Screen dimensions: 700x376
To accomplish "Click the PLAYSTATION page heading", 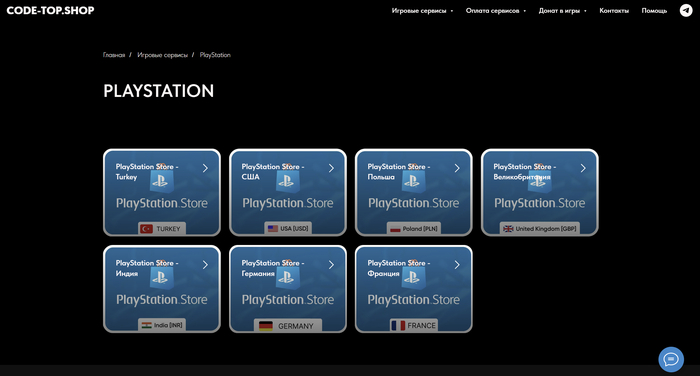I will click(x=158, y=91).
